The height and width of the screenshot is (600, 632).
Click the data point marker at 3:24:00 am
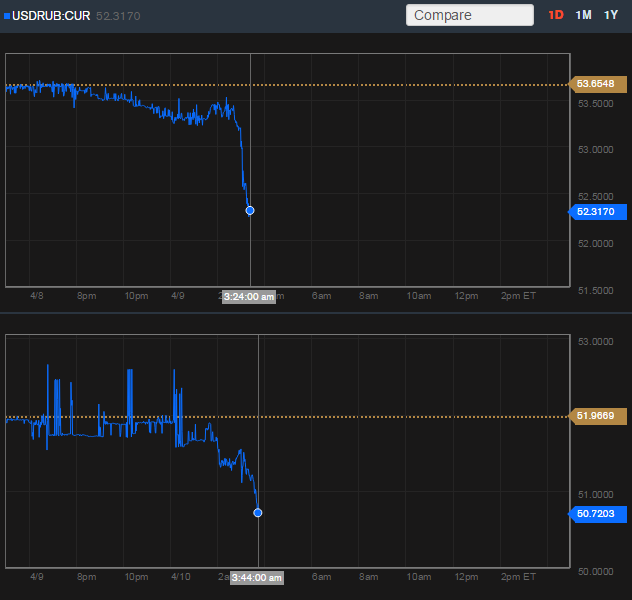pyautogui.click(x=250, y=210)
